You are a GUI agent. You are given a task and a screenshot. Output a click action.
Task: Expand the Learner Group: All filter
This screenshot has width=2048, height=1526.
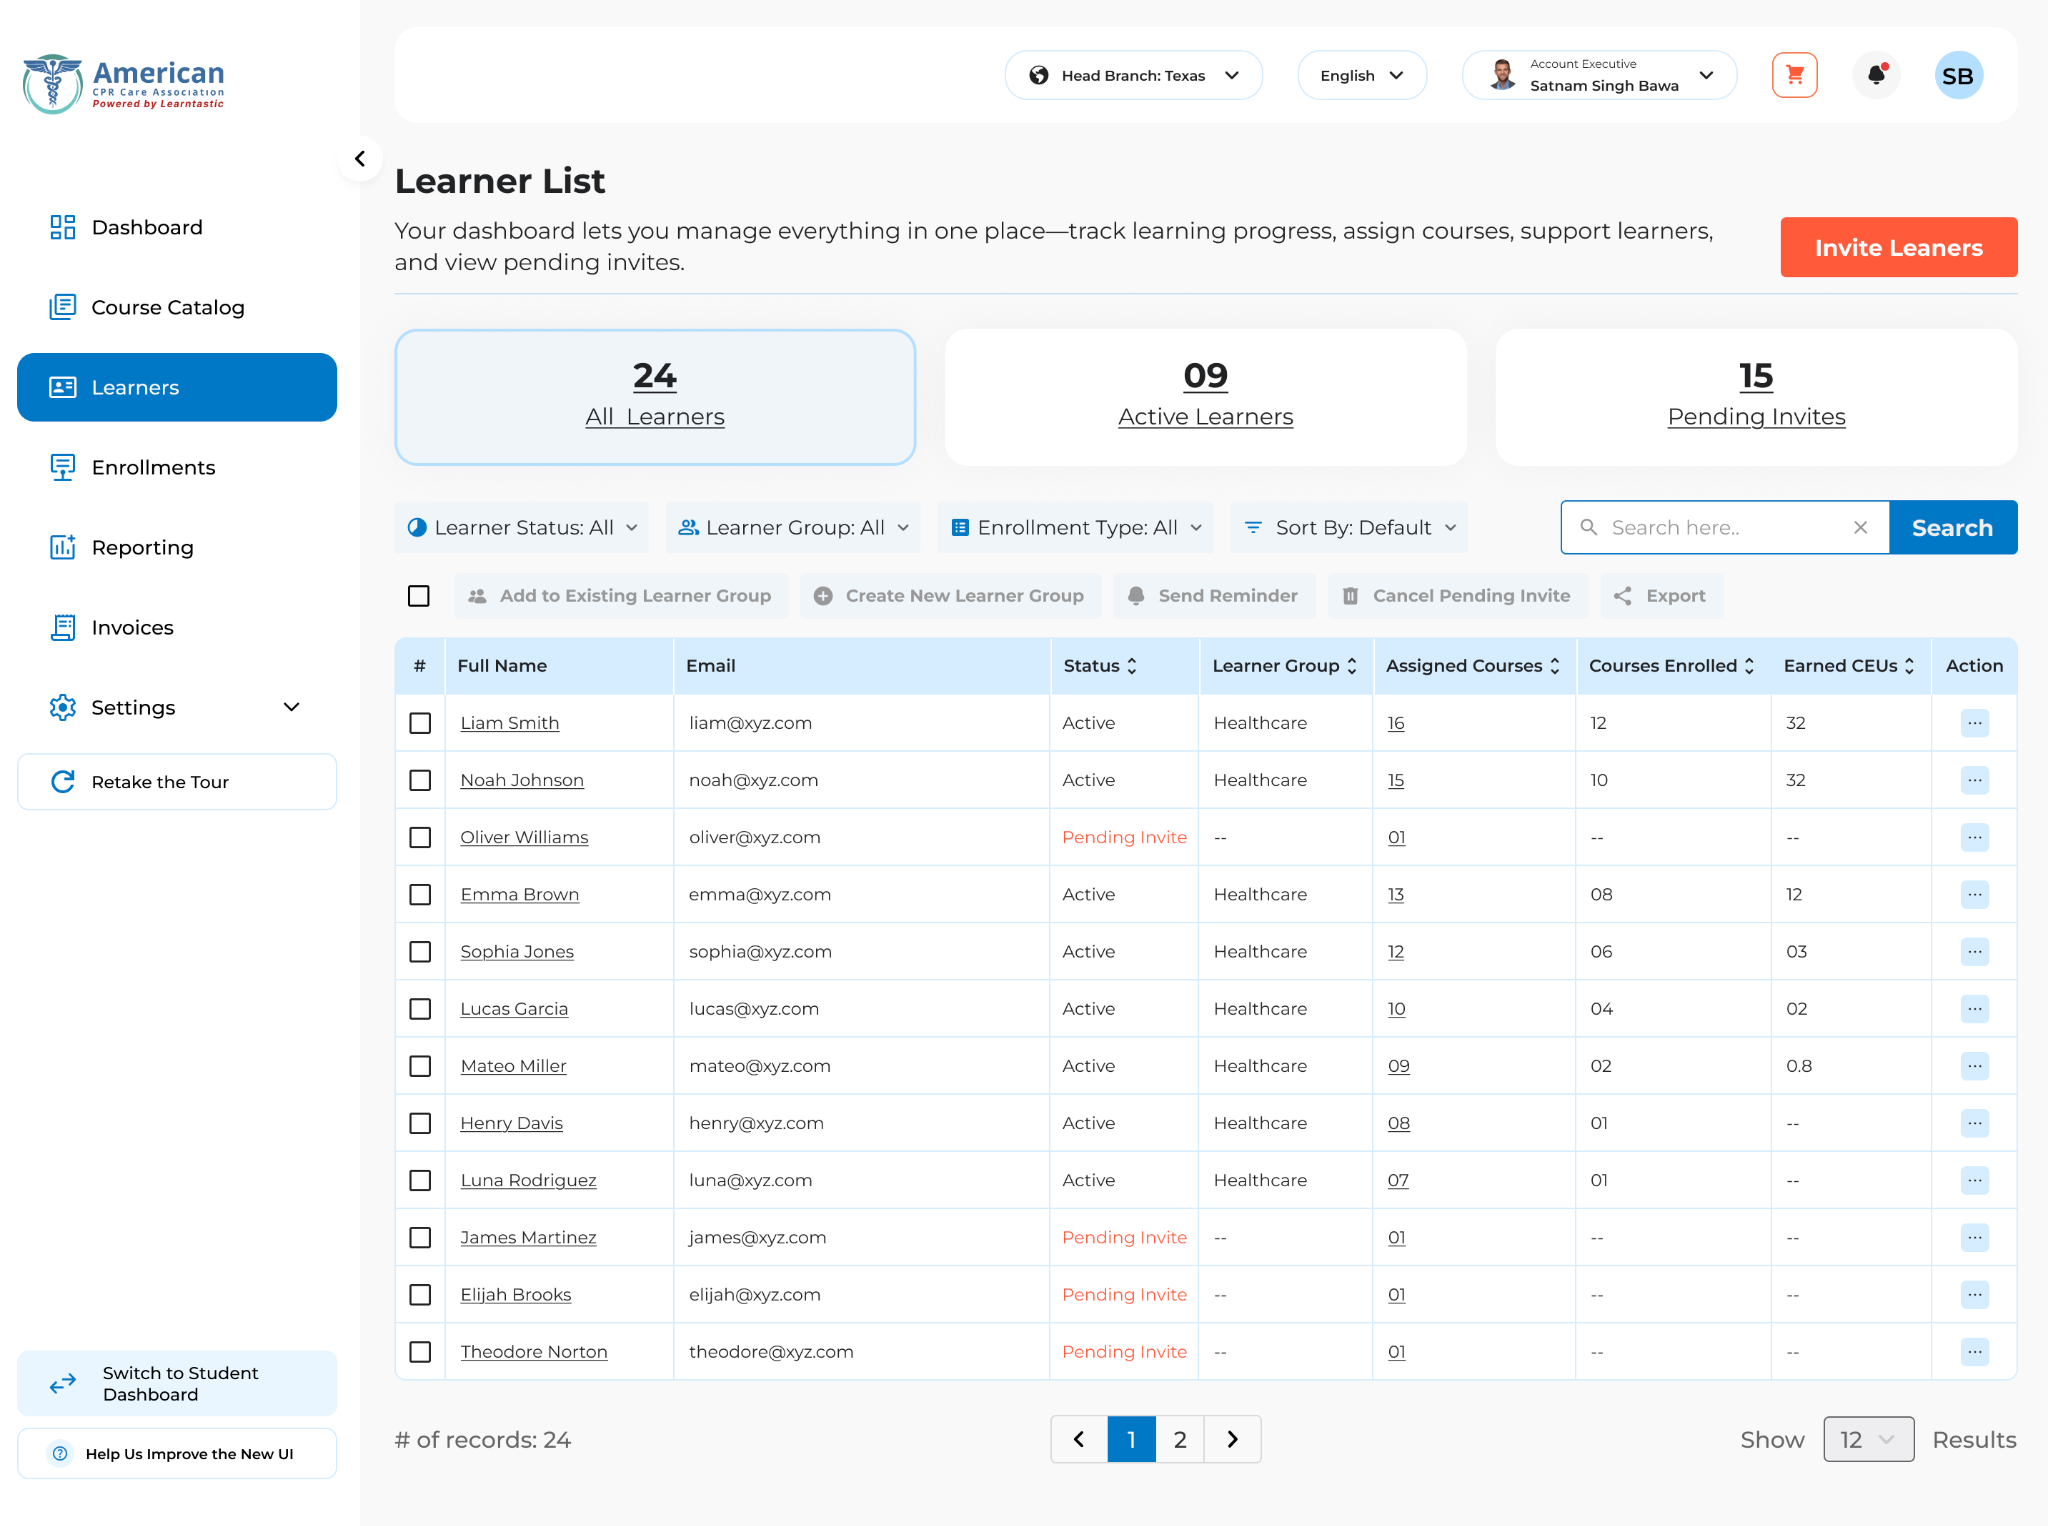point(793,527)
